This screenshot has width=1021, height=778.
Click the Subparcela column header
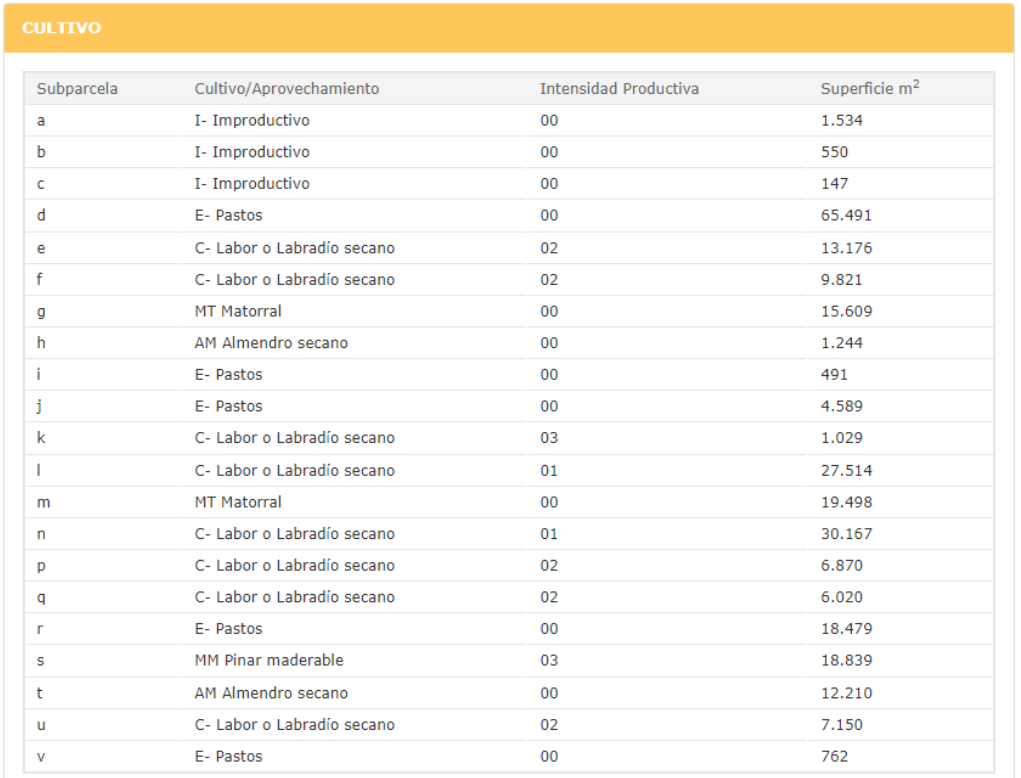tap(77, 89)
